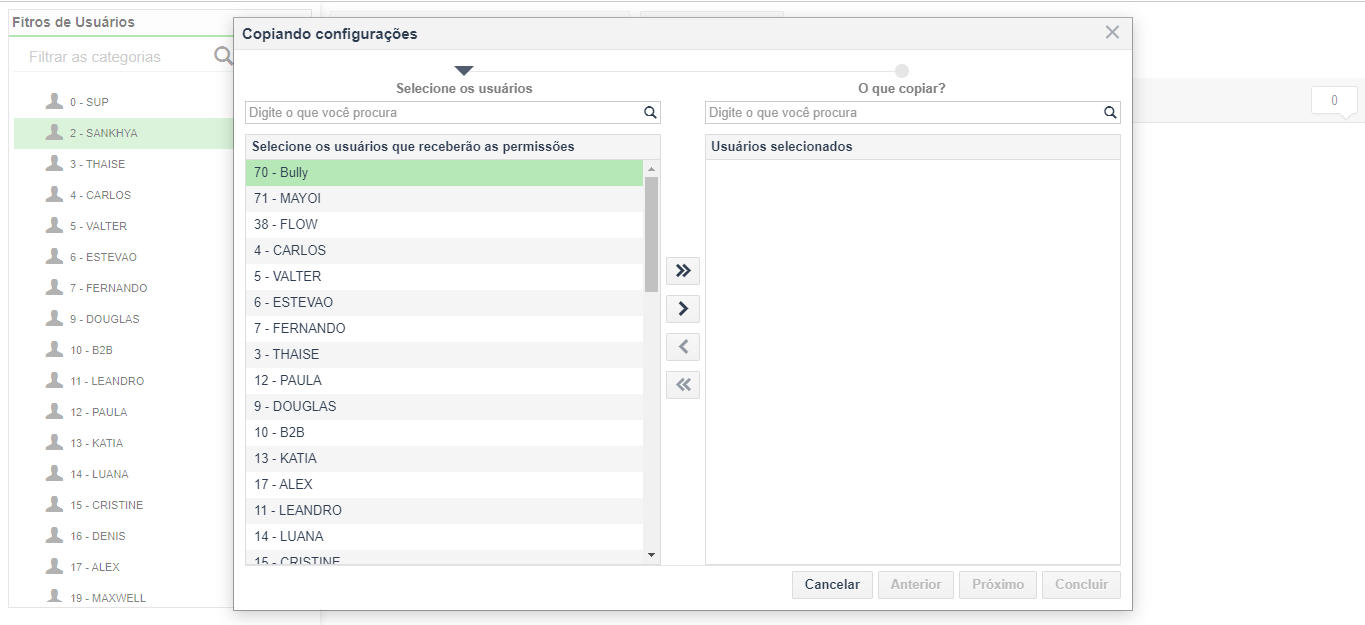Click user icon next to 6 - ESTEVAO in sidebar
The image size is (1365, 625).
pyautogui.click(x=55, y=256)
